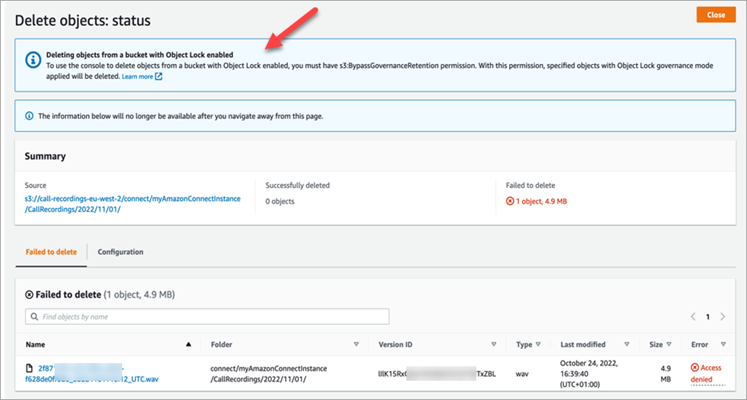This screenshot has width=747, height=400.
Task: Sort by Name column ascending arrow
Action: coord(188,343)
